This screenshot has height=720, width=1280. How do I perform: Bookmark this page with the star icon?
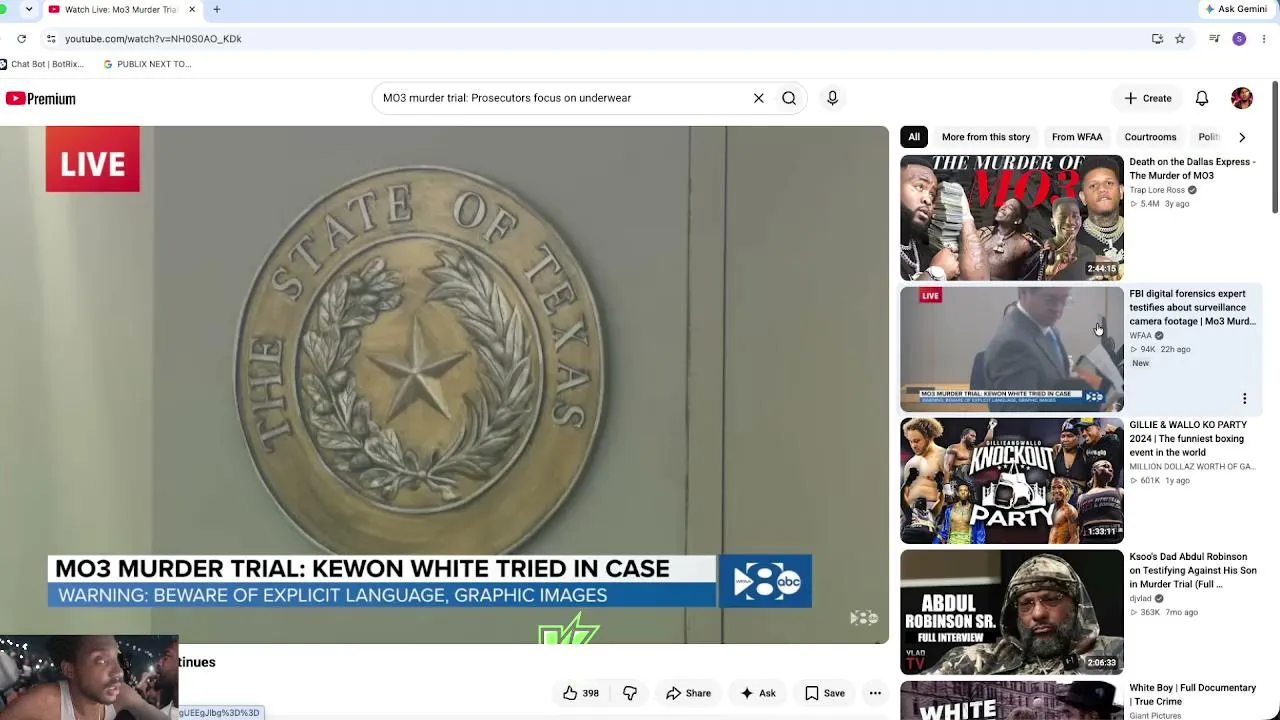click(x=1180, y=39)
